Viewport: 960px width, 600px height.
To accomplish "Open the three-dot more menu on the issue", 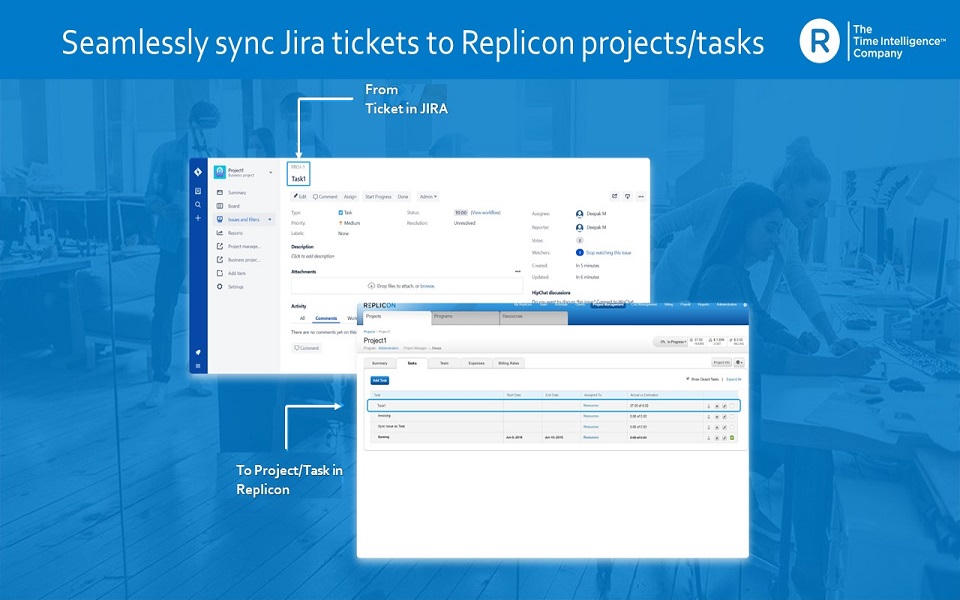I will [x=641, y=197].
